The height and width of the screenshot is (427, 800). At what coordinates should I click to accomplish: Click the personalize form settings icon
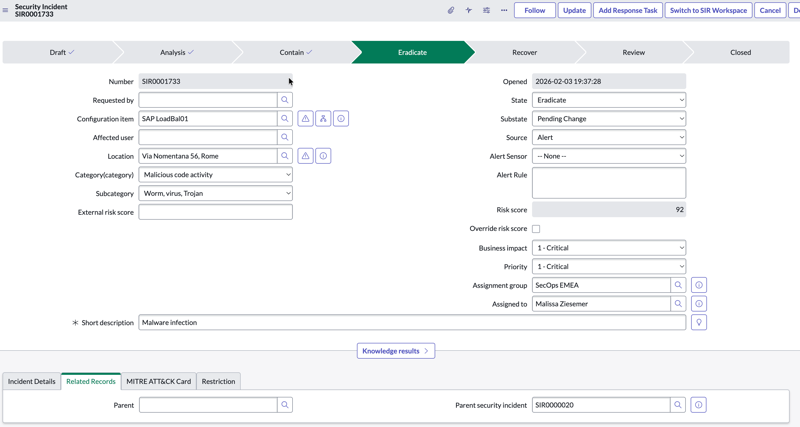click(x=486, y=10)
